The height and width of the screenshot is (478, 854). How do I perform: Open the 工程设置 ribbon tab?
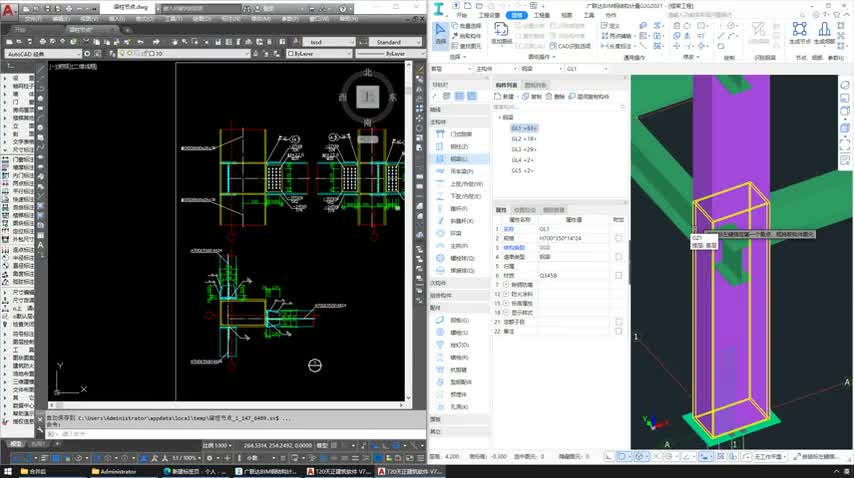click(489, 16)
